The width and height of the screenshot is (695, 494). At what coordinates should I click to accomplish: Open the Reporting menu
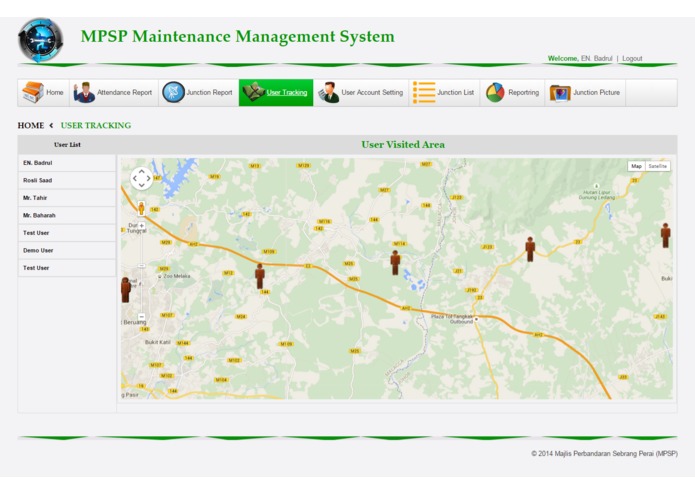pos(512,93)
